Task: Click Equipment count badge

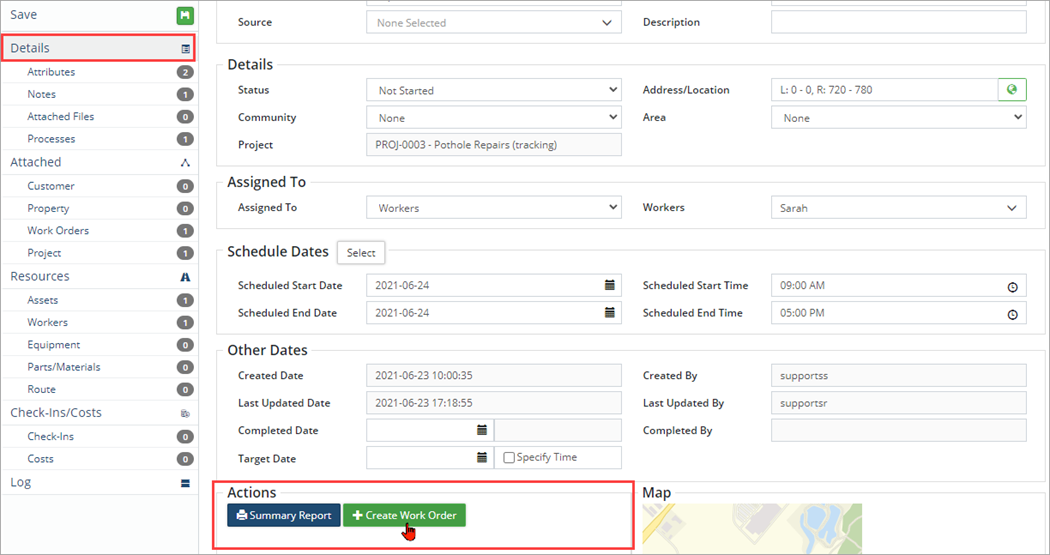Action: coord(185,345)
